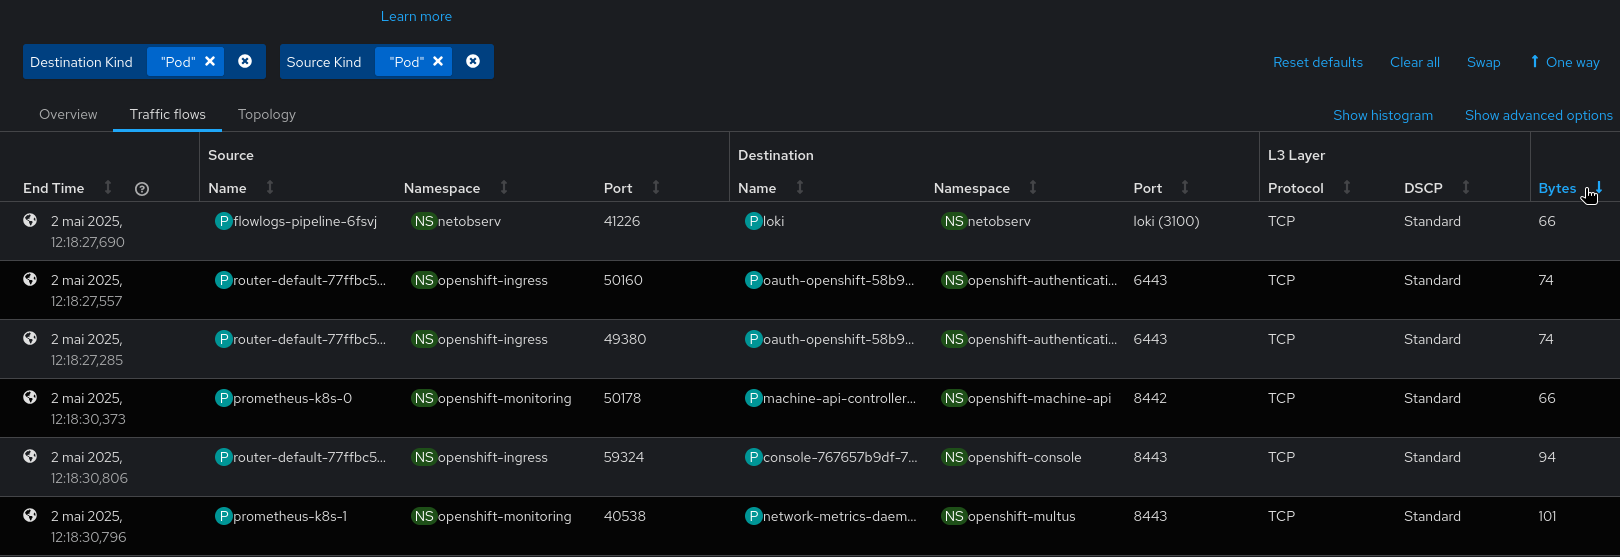Reset filters to defaults
This screenshot has height=557, width=1620.
1317,62
